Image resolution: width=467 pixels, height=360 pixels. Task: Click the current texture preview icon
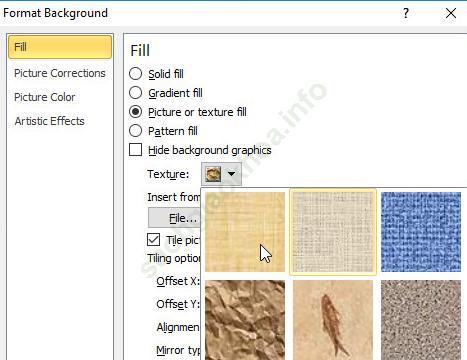point(213,174)
